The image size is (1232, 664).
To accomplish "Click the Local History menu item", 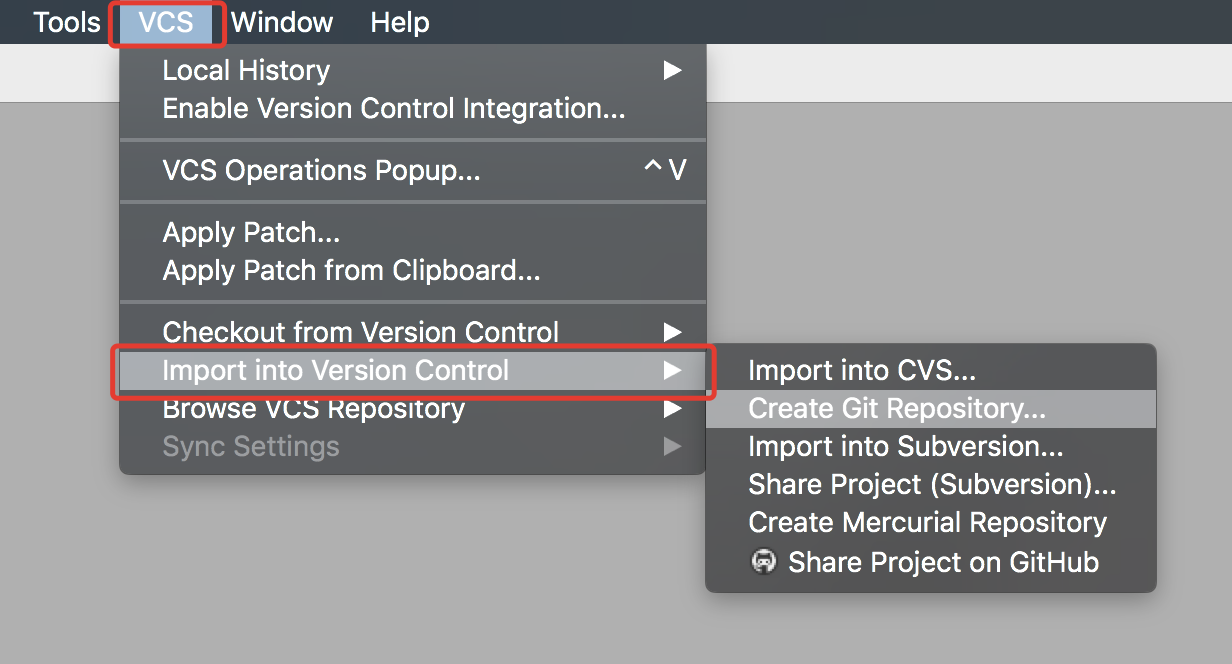I will pyautogui.click(x=412, y=70).
